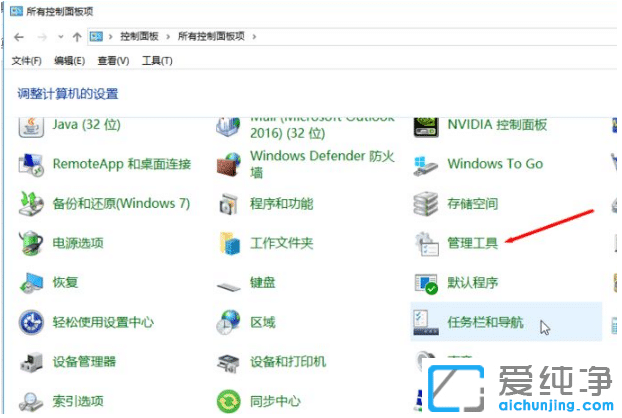Open the NVIDIA 控制面板 icon
The height and width of the screenshot is (418, 622).
(x=426, y=127)
